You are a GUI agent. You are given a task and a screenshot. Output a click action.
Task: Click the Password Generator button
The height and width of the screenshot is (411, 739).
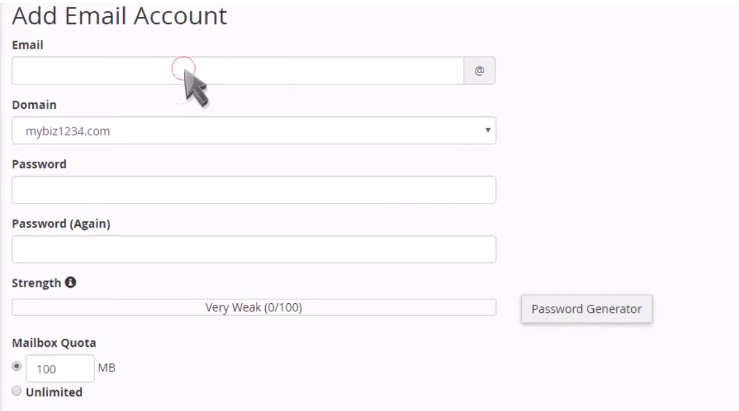tap(587, 309)
